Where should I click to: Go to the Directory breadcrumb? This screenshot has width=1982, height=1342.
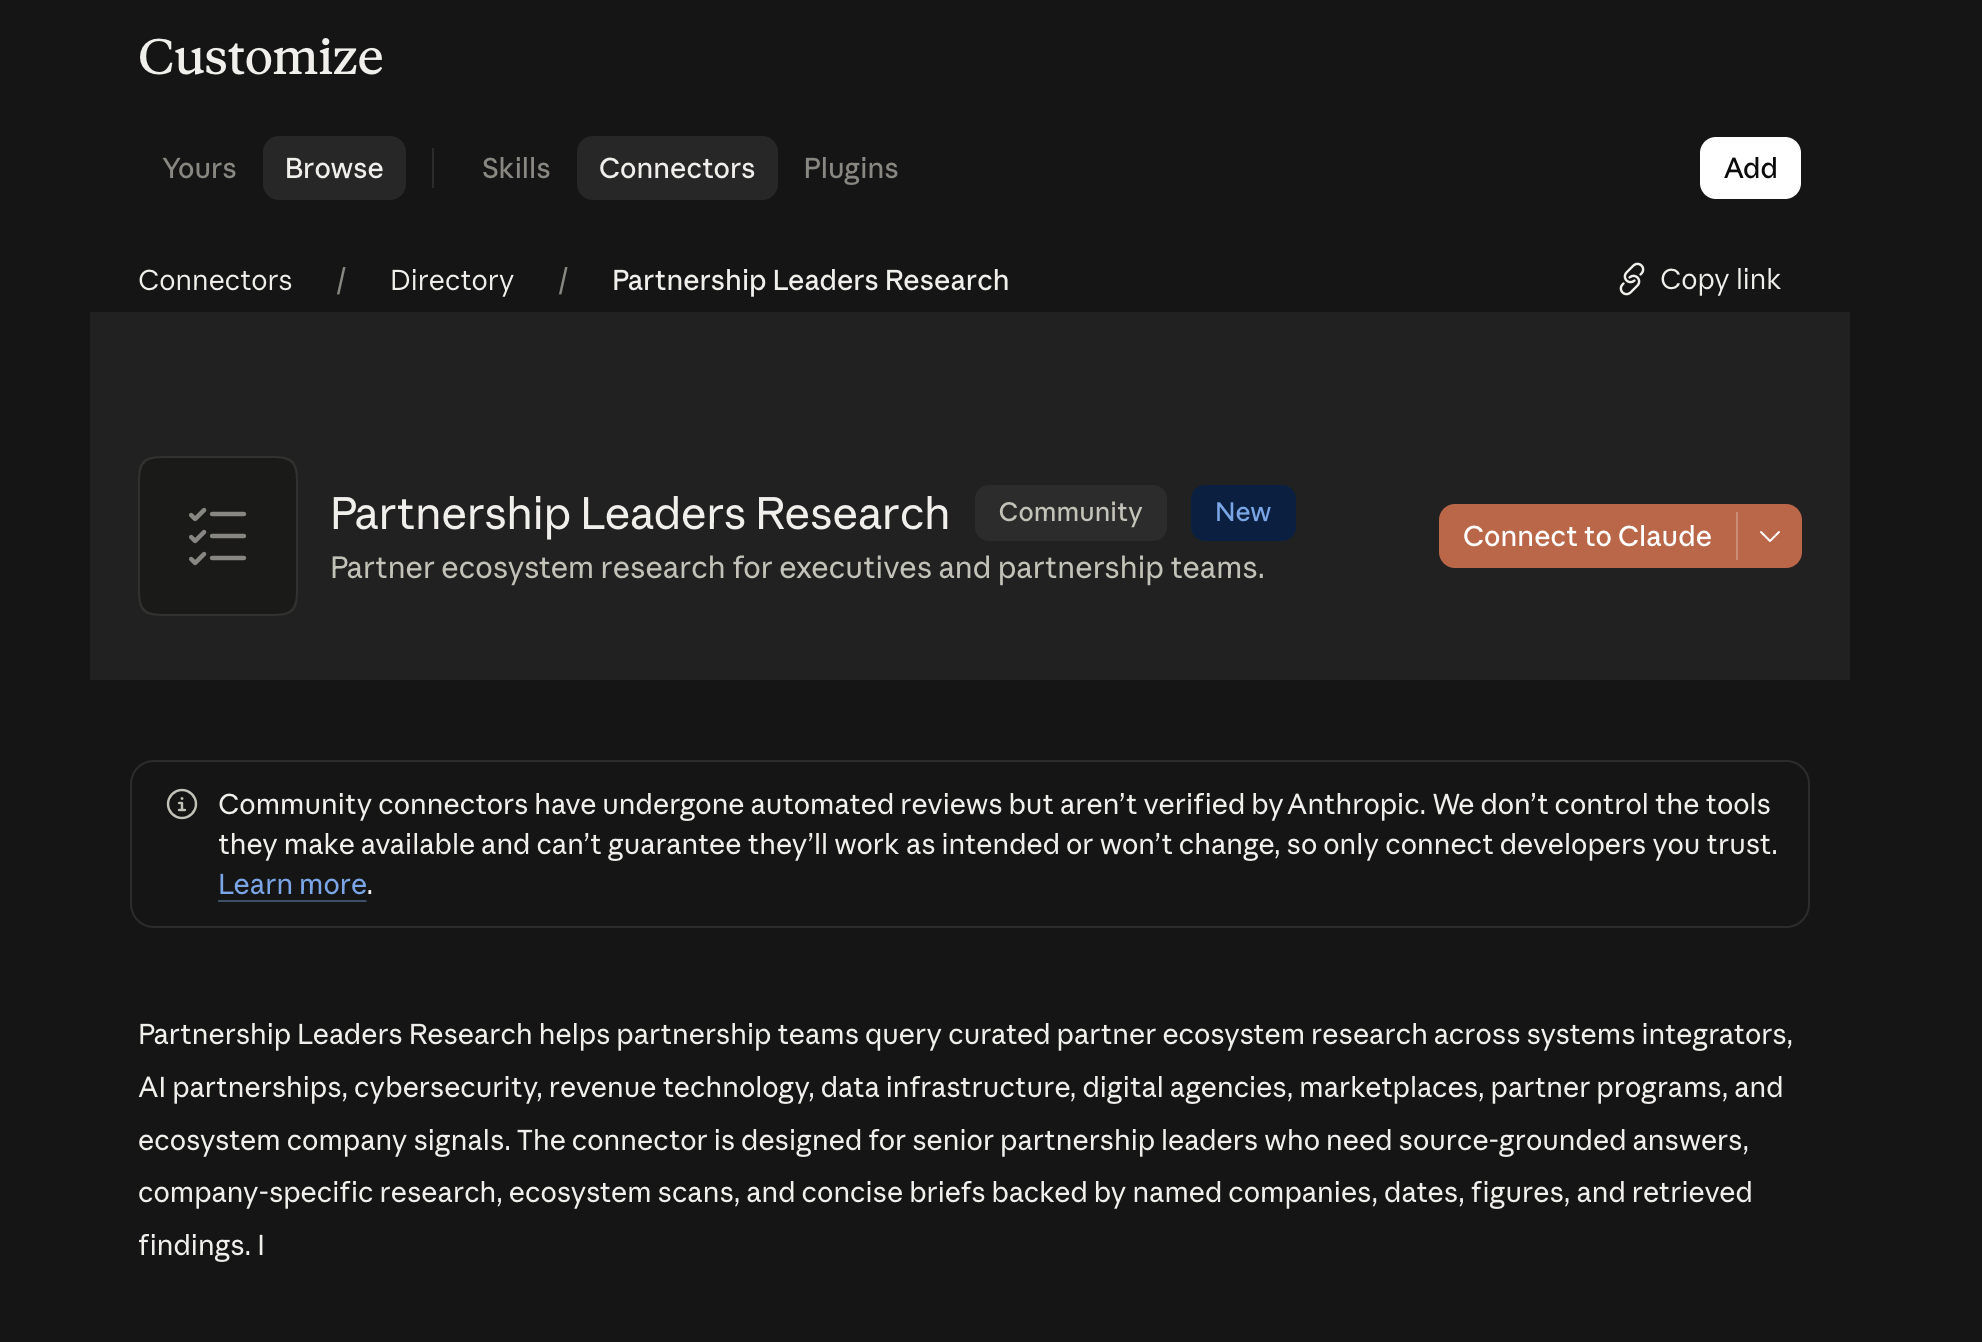coord(452,280)
